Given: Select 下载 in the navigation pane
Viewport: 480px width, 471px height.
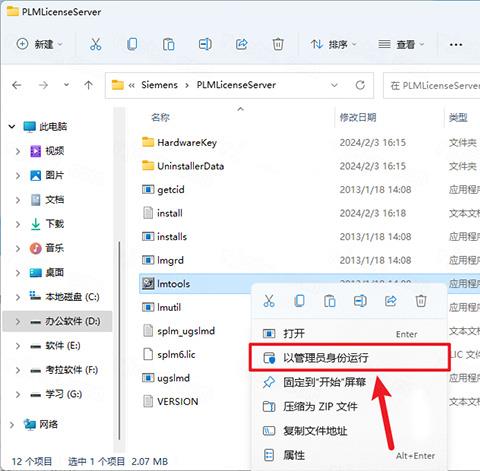Looking at the screenshot, I should [x=54, y=224].
